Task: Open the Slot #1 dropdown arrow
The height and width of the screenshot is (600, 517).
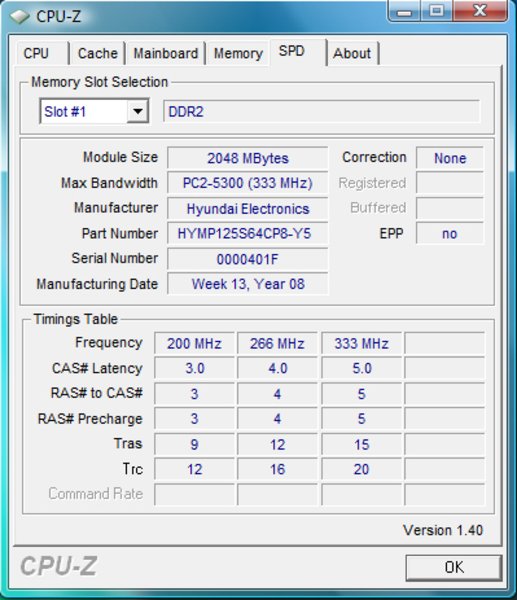Action: pos(137,111)
